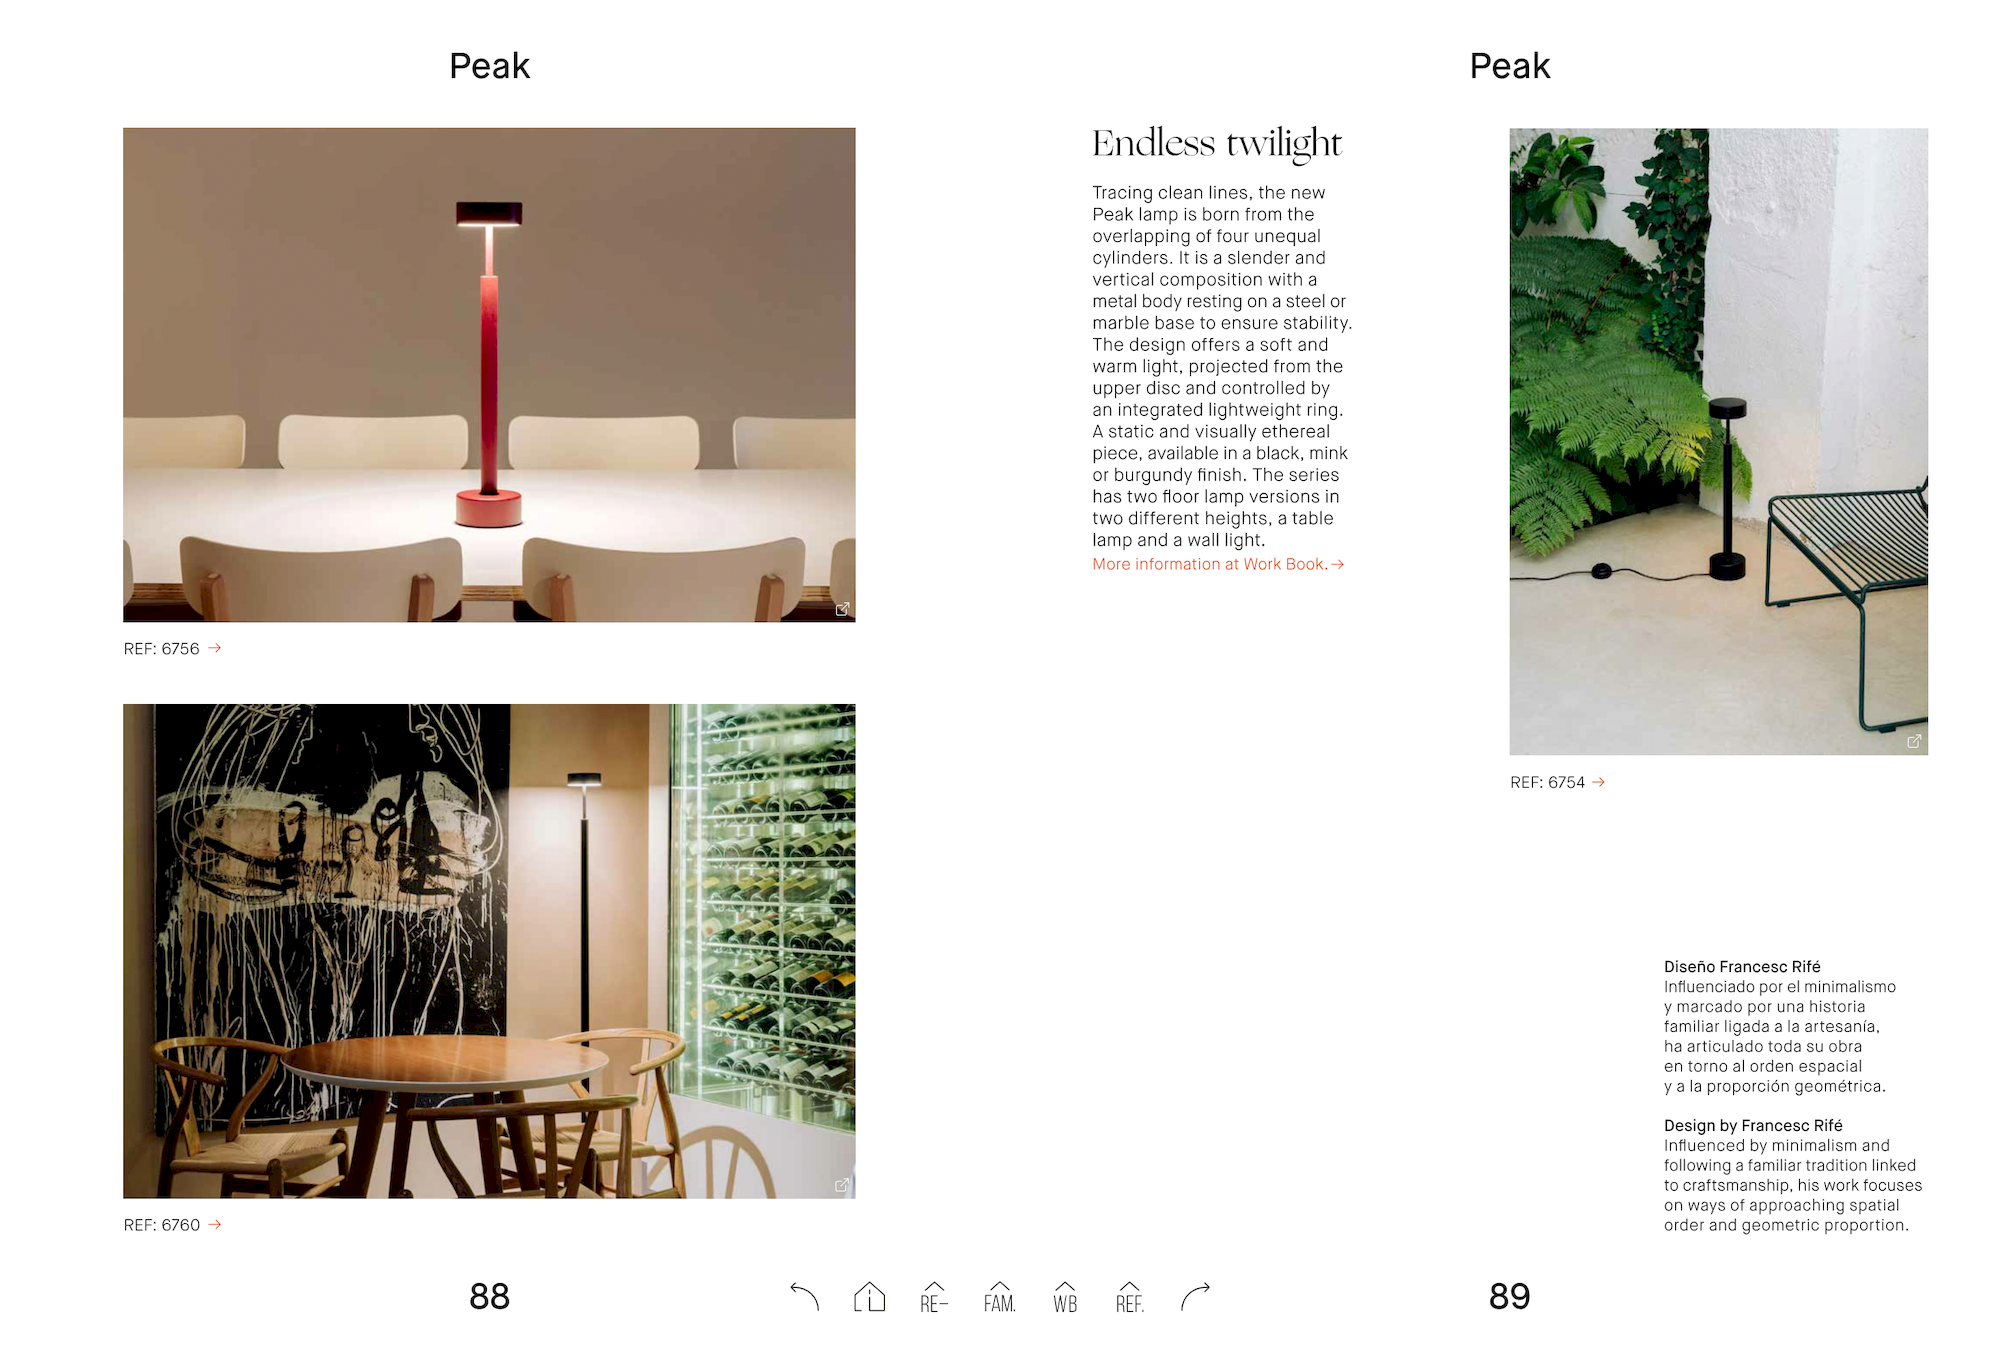Open the WB Work Book icon
The width and height of the screenshot is (2000, 1359).
1065,1297
